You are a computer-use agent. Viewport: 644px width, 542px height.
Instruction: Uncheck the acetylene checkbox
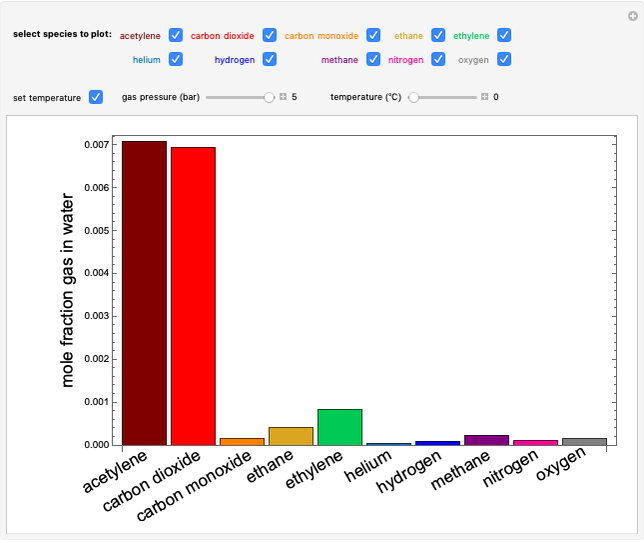[176, 35]
